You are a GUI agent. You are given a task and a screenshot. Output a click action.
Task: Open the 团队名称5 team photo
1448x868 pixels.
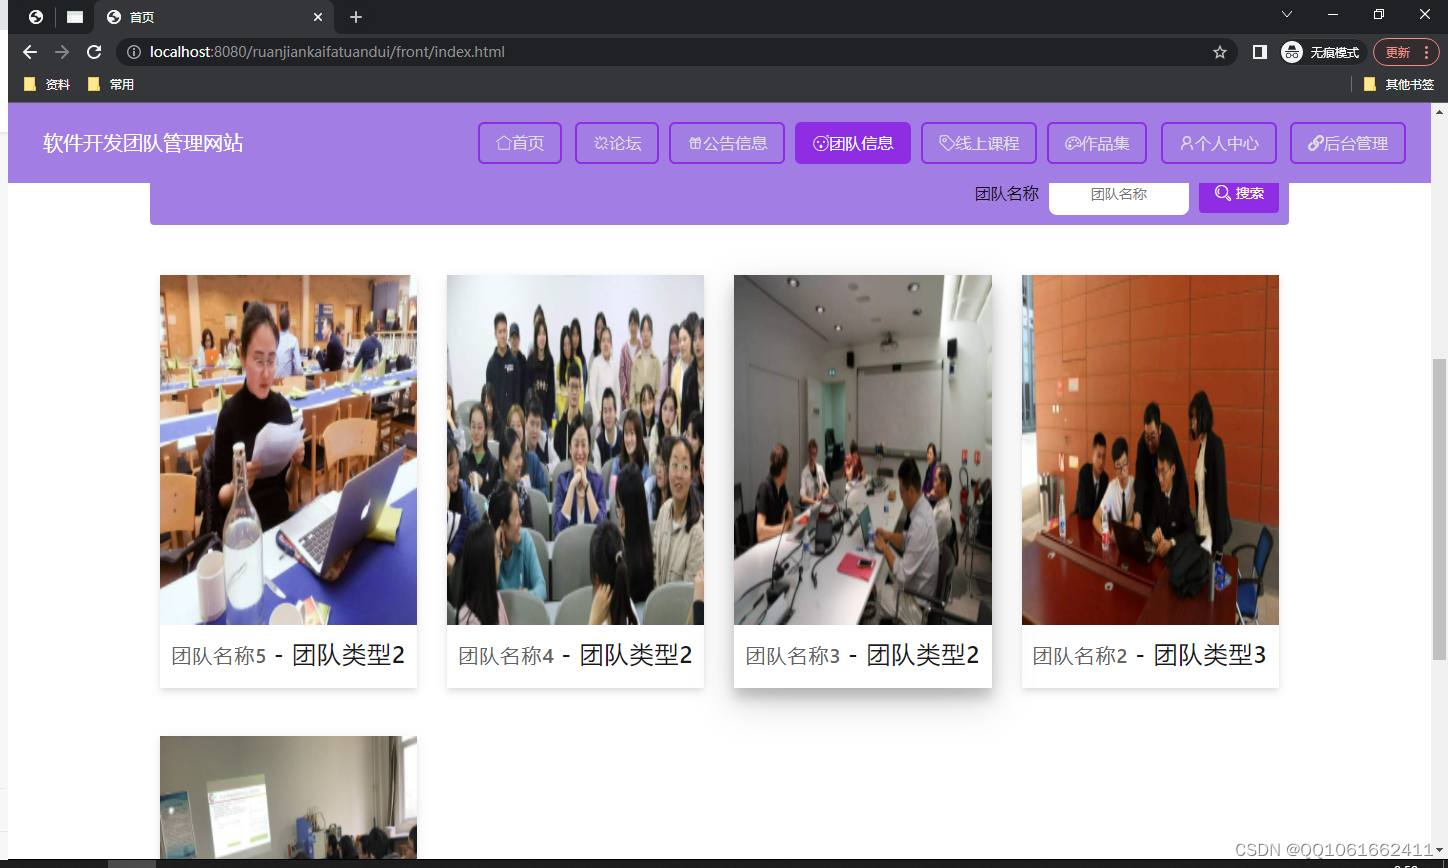[x=288, y=450]
